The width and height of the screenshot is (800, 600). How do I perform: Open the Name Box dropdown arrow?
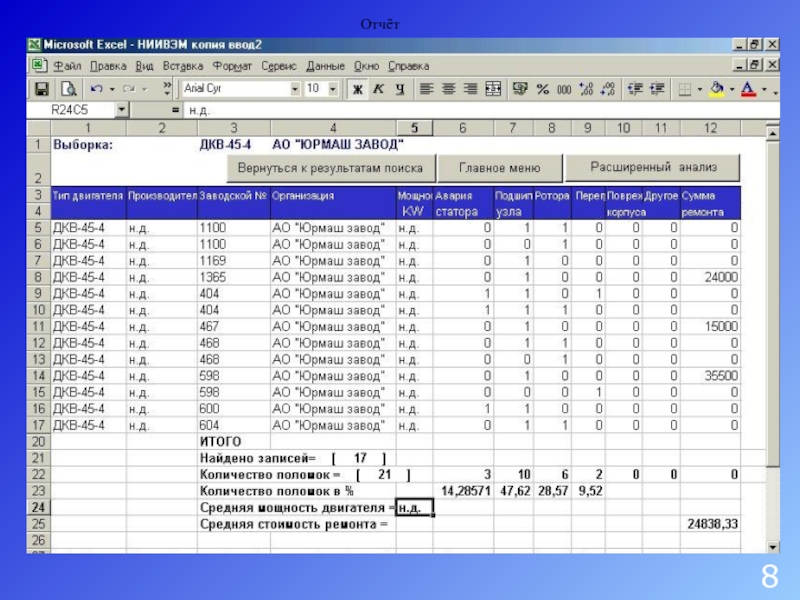pos(122,109)
